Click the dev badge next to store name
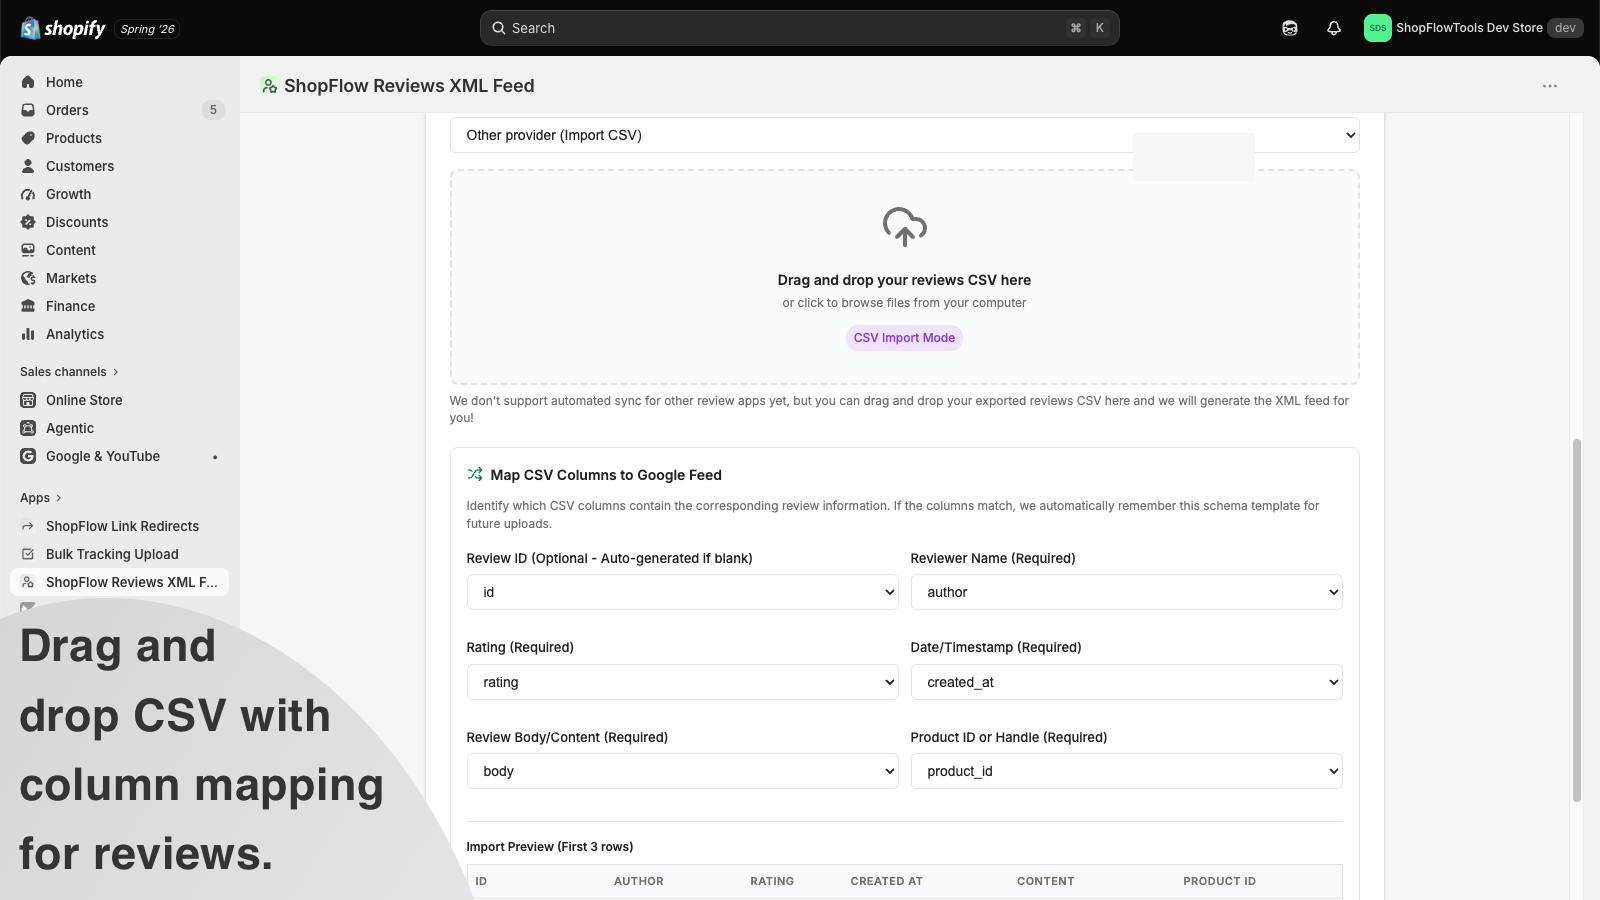 point(1565,28)
